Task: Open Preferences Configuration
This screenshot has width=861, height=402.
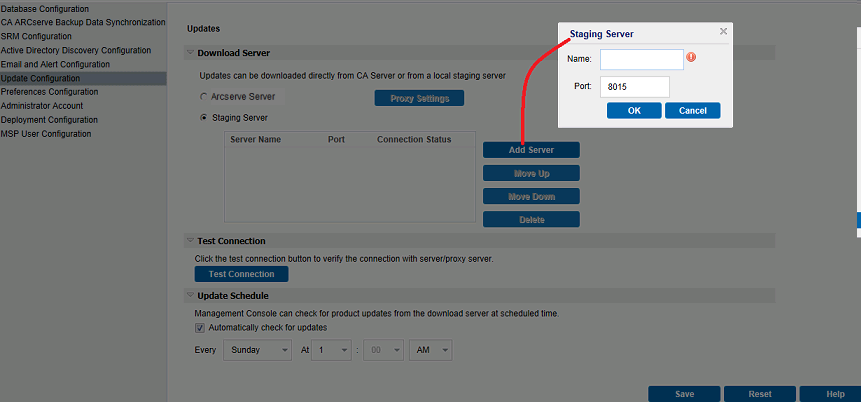Action: click(49, 92)
